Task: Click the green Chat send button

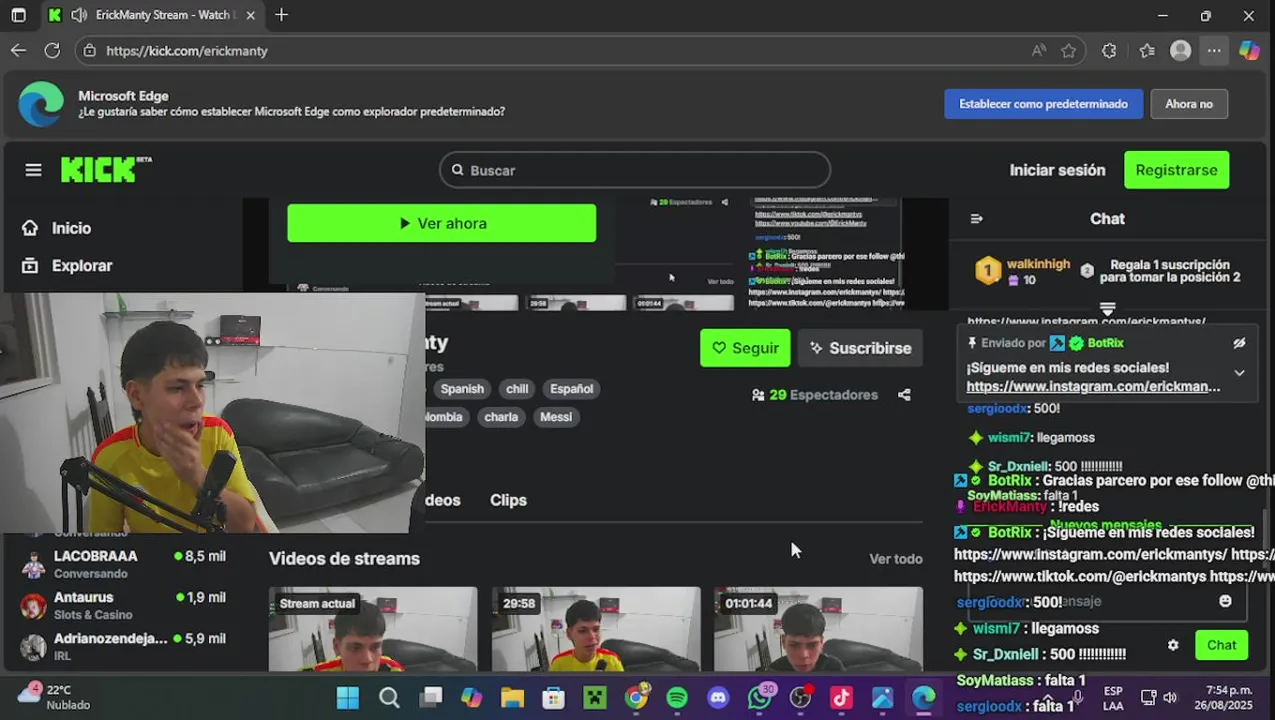Action: 1221,645
